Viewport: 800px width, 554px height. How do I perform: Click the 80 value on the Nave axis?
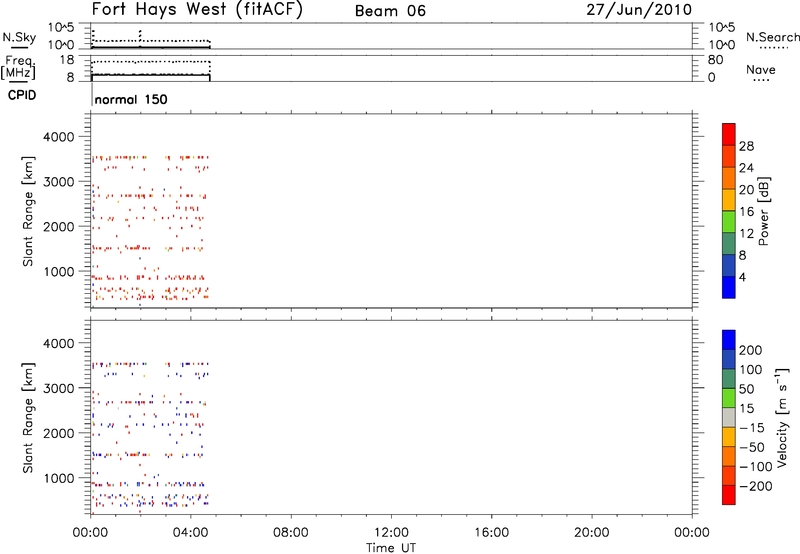(x=715, y=60)
